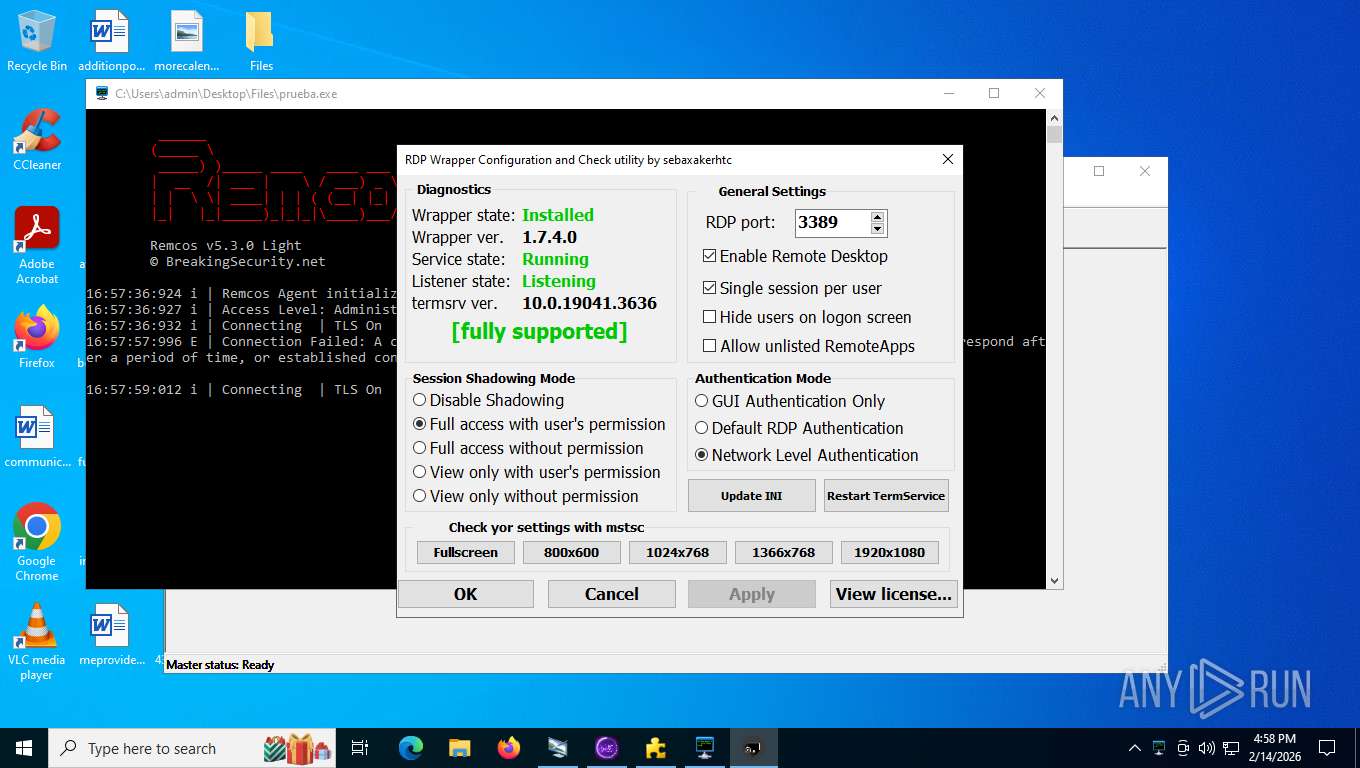The width and height of the screenshot is (1360, 768).
Task: Click the termsrv version 10.0.19041.3636 text
Action: click(x=589, y=303)
